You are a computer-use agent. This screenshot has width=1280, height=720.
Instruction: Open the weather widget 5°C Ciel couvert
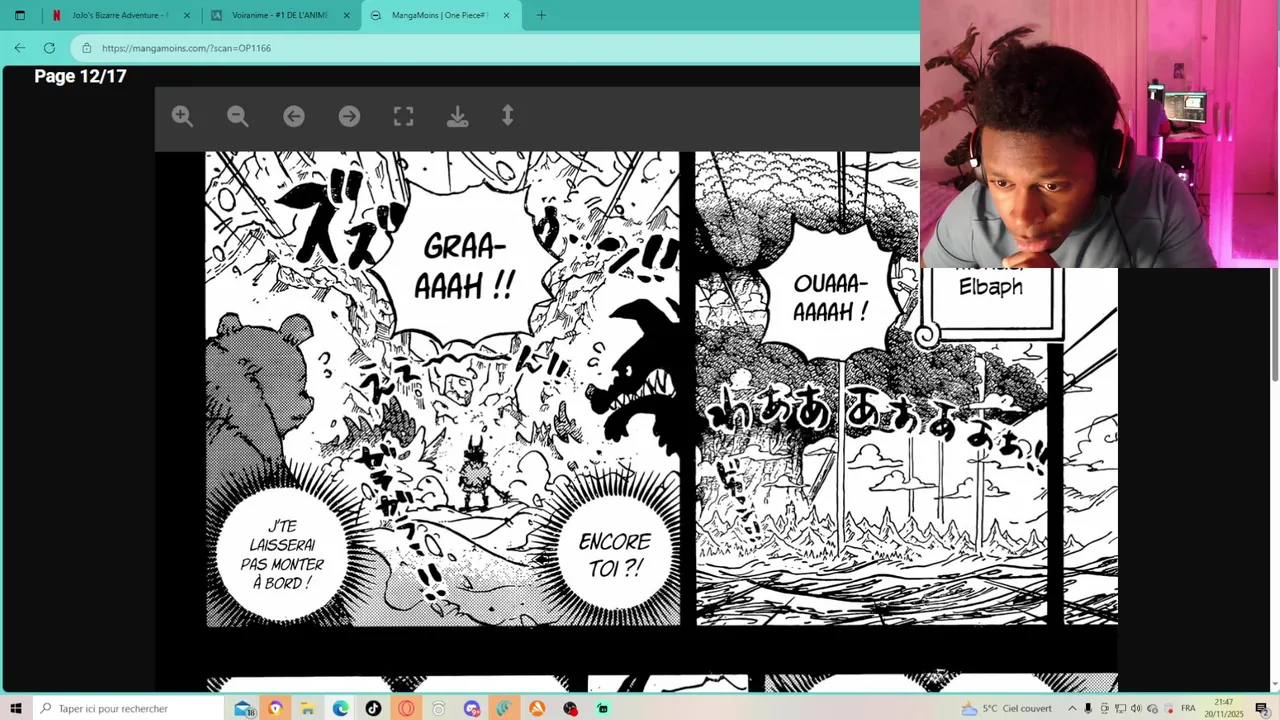tap(1006, 708)
